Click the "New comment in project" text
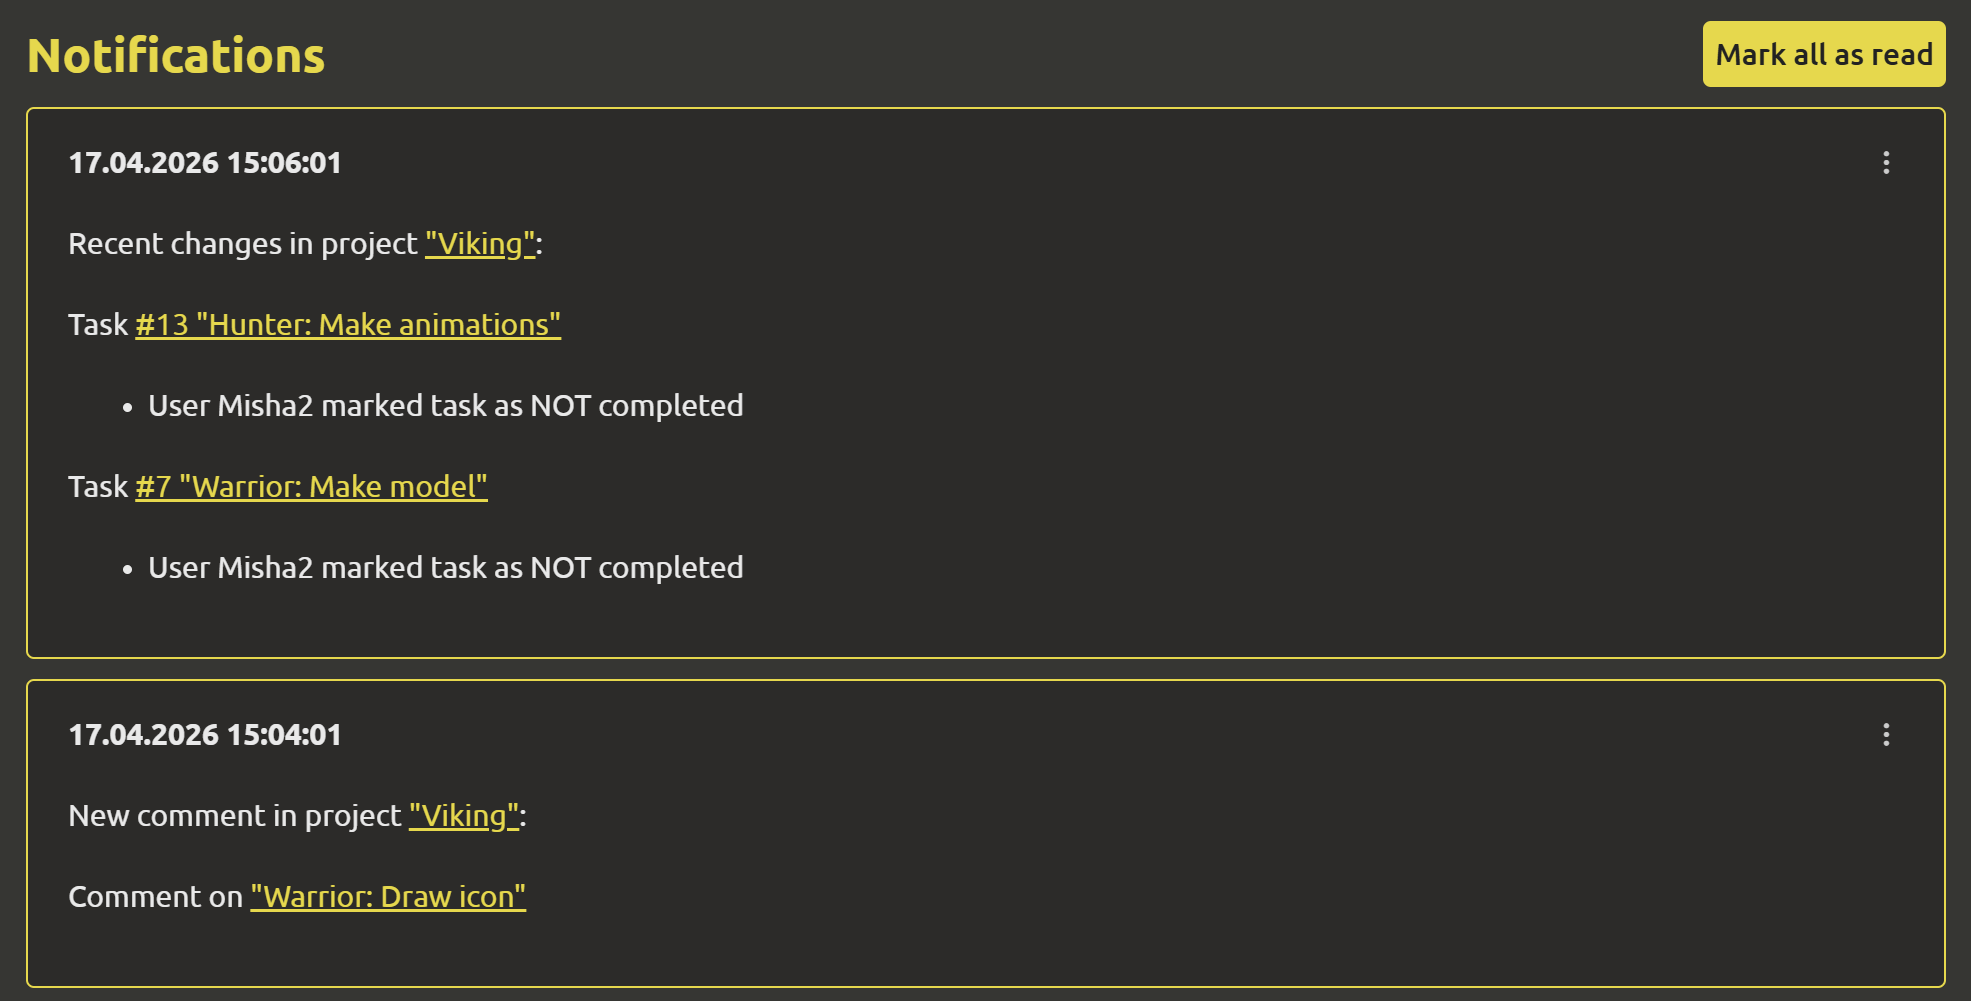Image resolution: width=1971 pixels, height=1001 pixels. coord(234,816)
